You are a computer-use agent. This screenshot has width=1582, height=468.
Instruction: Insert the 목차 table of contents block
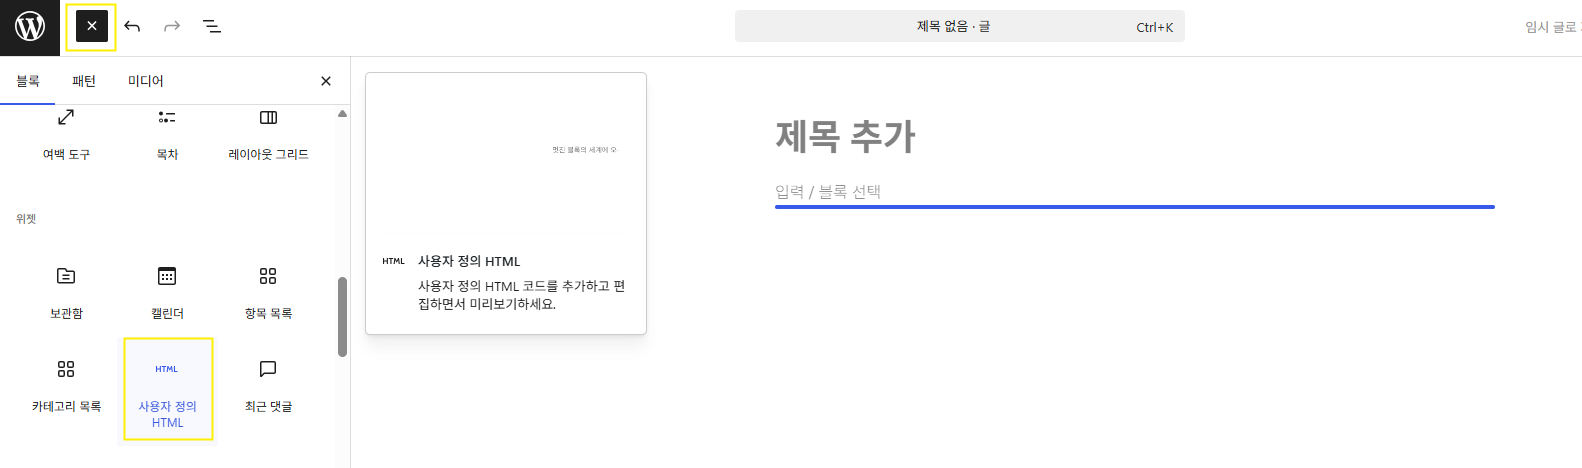[167, 134]
